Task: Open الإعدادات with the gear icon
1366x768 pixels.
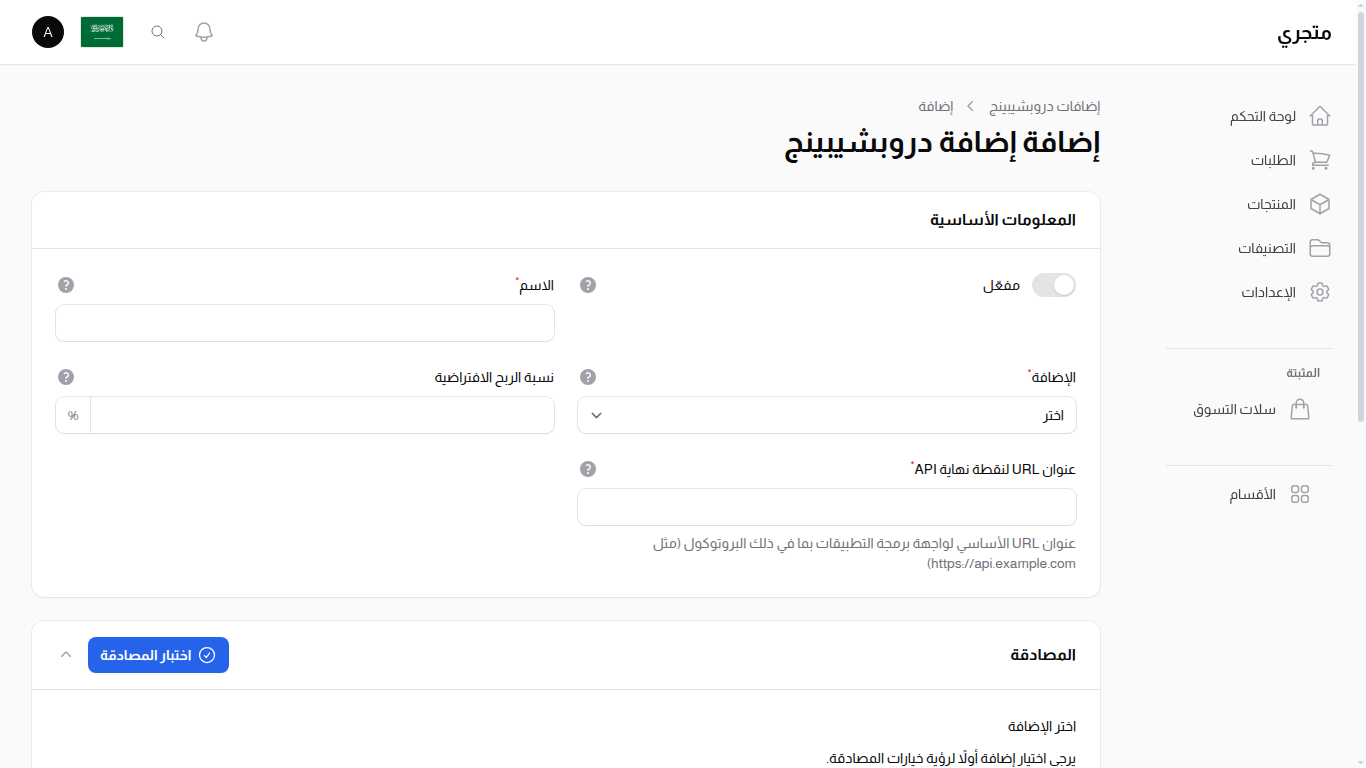Action: 1320,292
